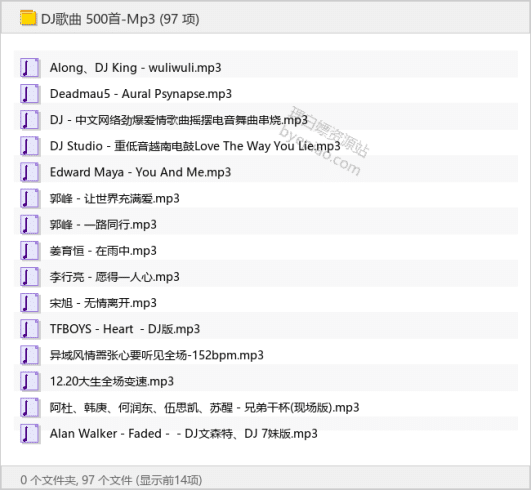Click music icon beside DJ Studio file
This screenshot has height=490, width=531.
pos(29,146)
